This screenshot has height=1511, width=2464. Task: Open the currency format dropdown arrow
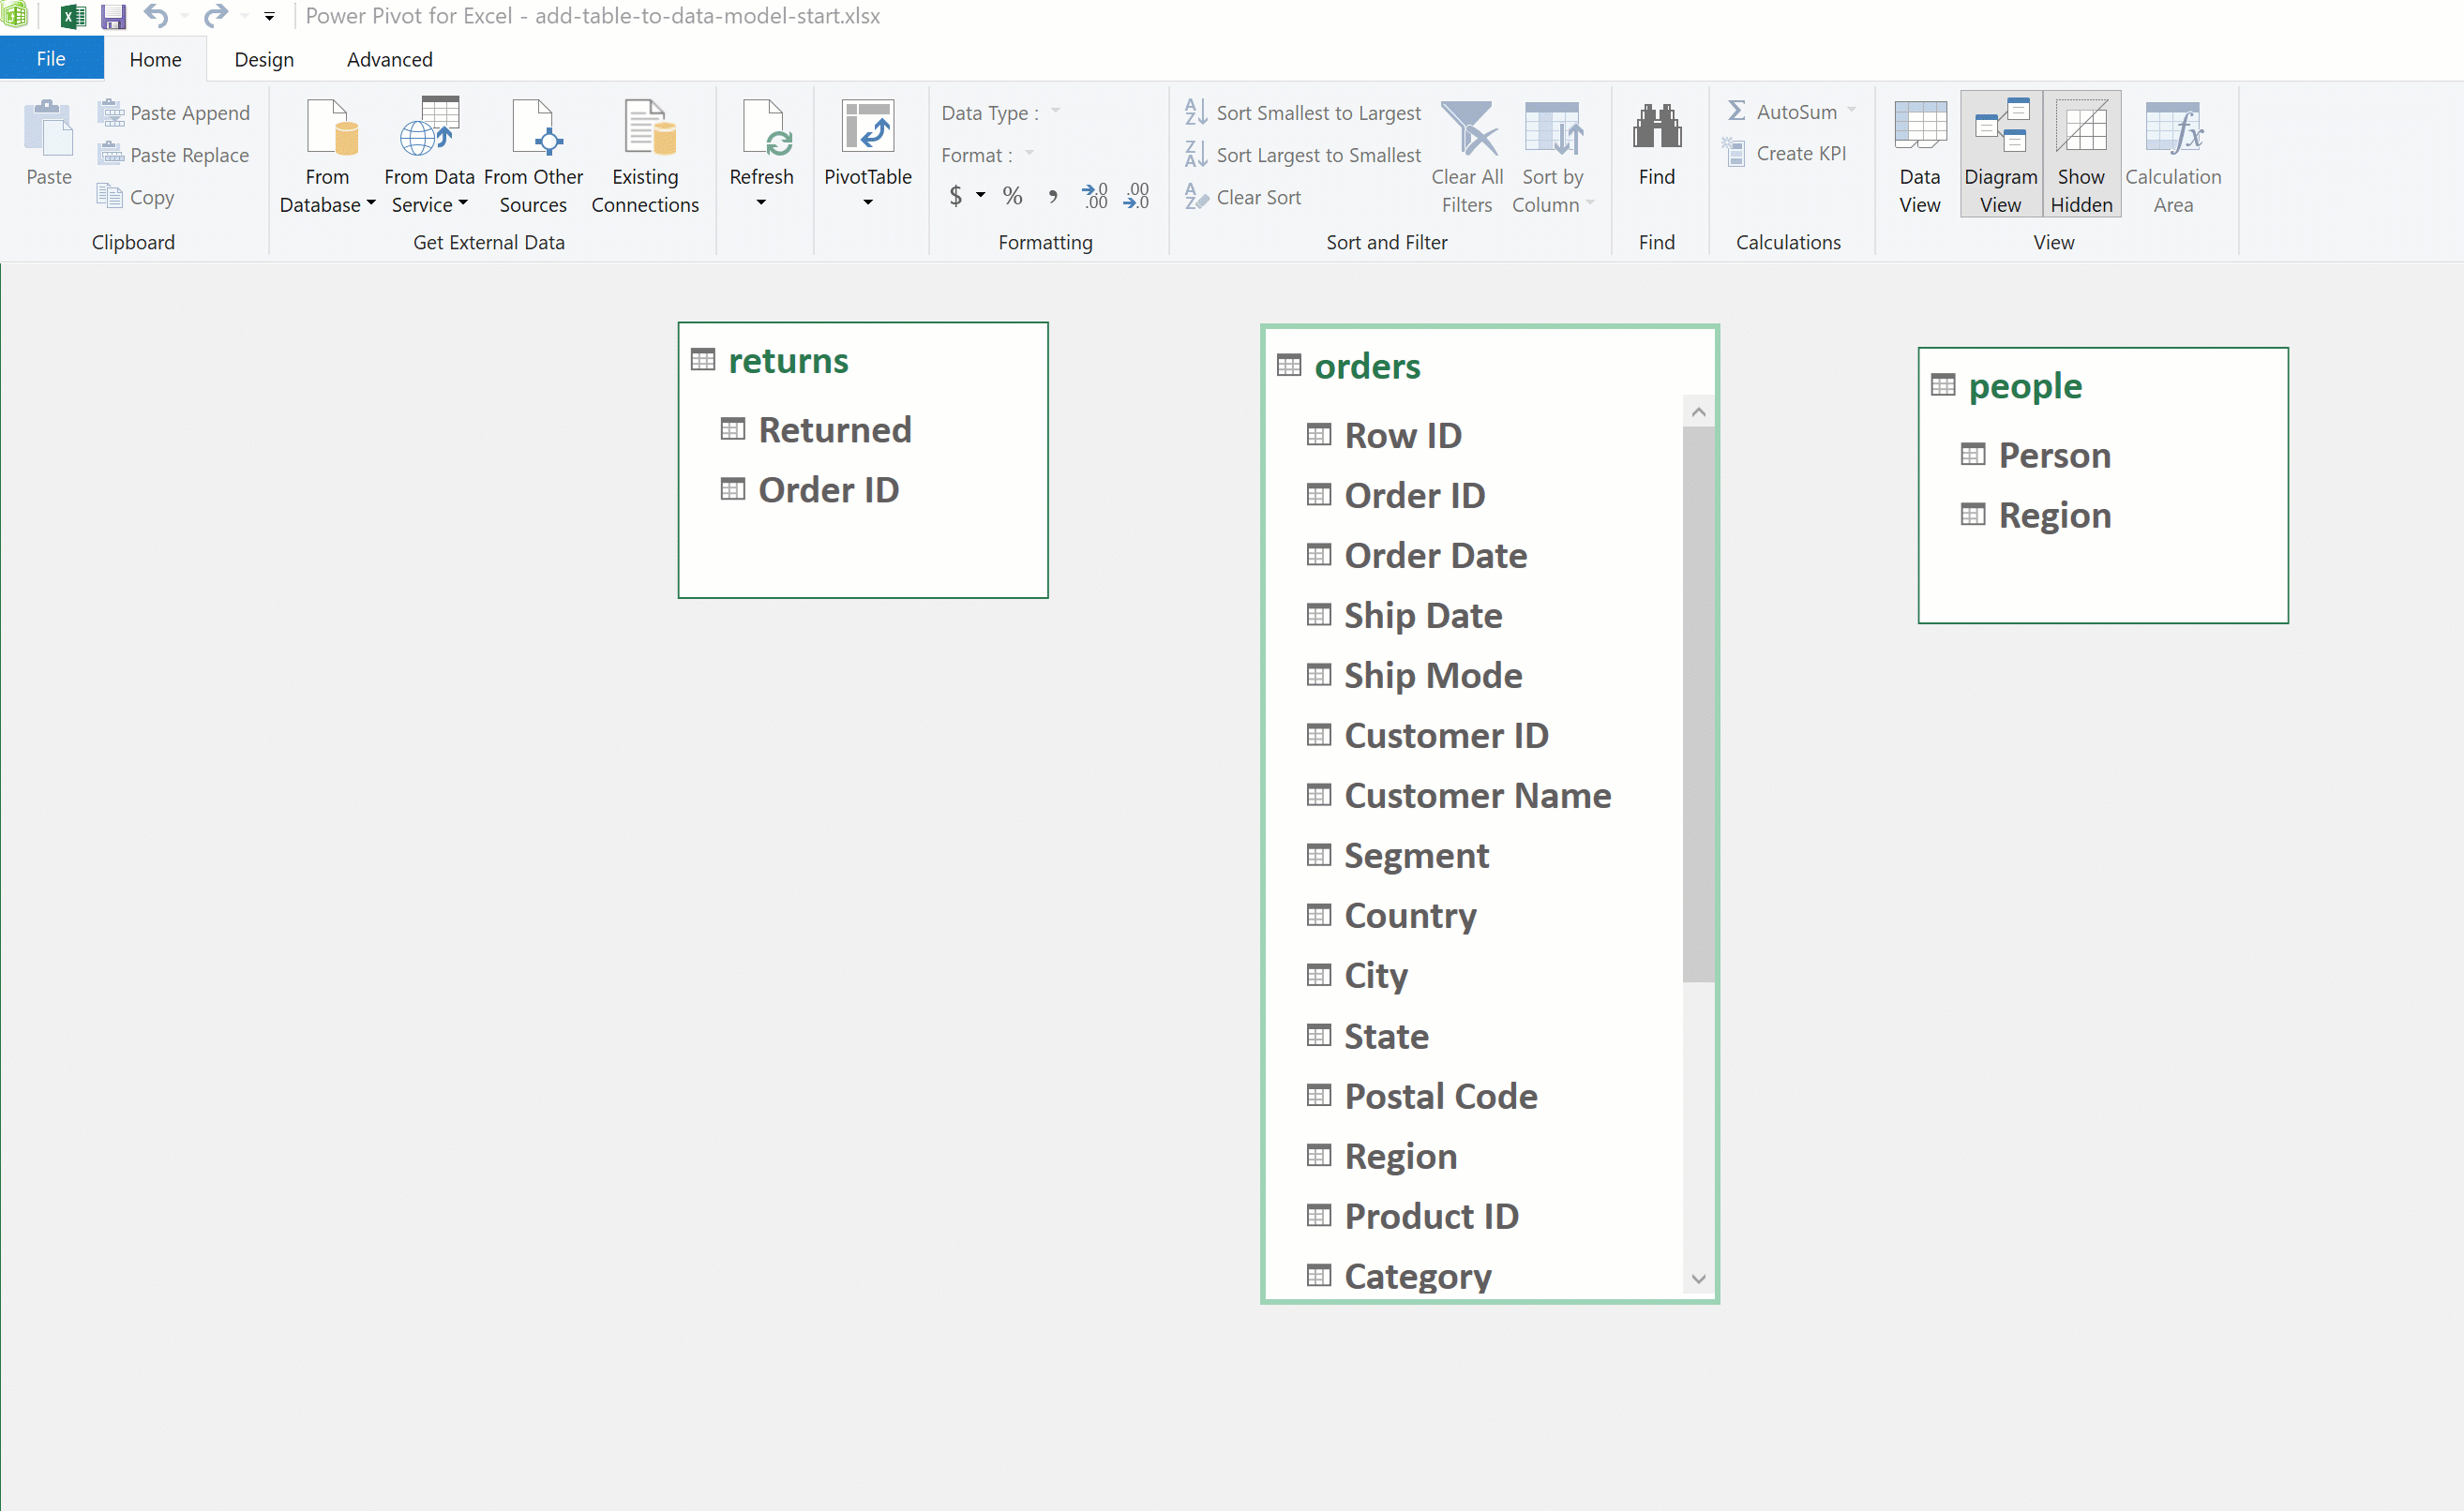point(981,195)
